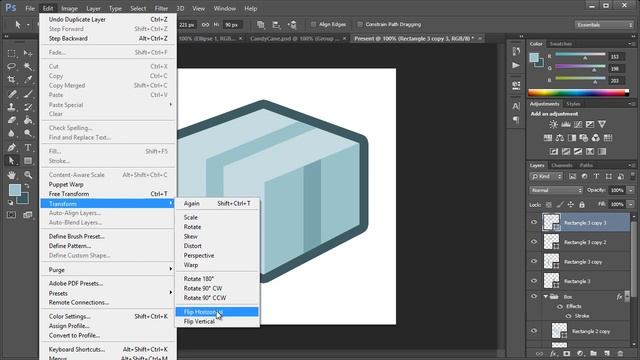The image size is (640, 360).
Task: Hide the Rectangle 3 copy 3 layer
Action: (x=534, y=222)
